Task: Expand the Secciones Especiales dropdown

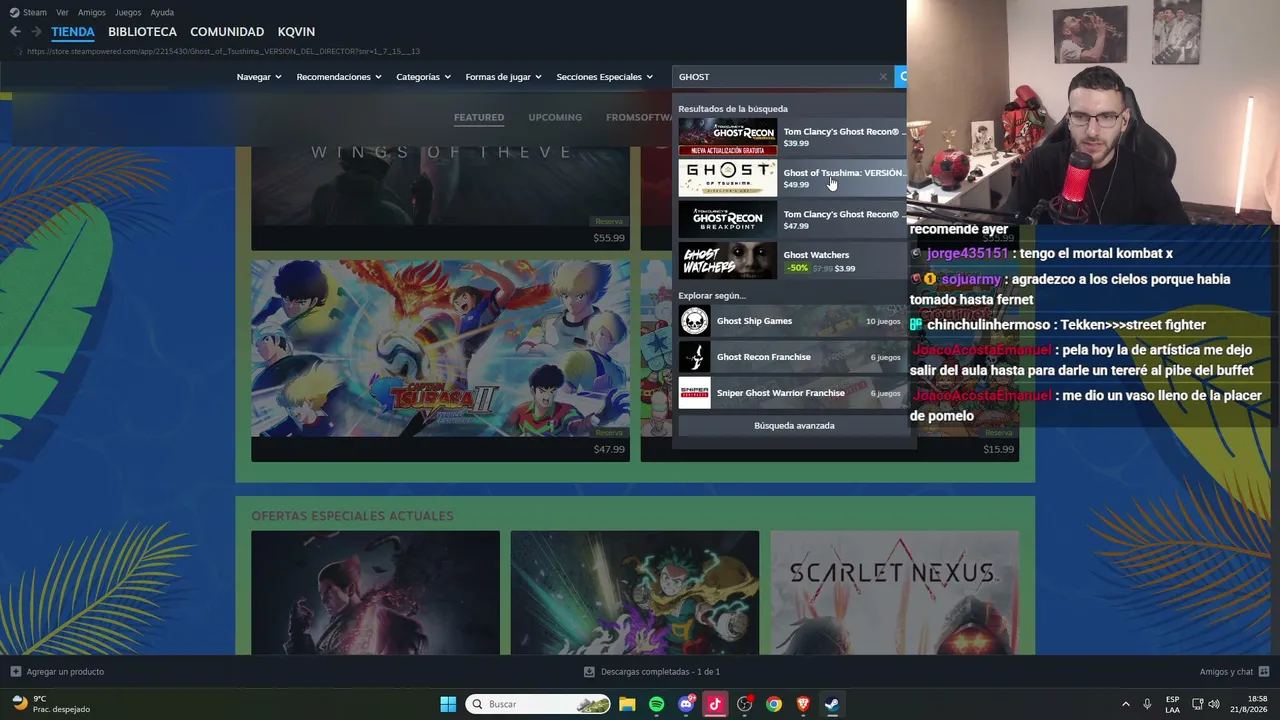Action: tap(605, 77)
